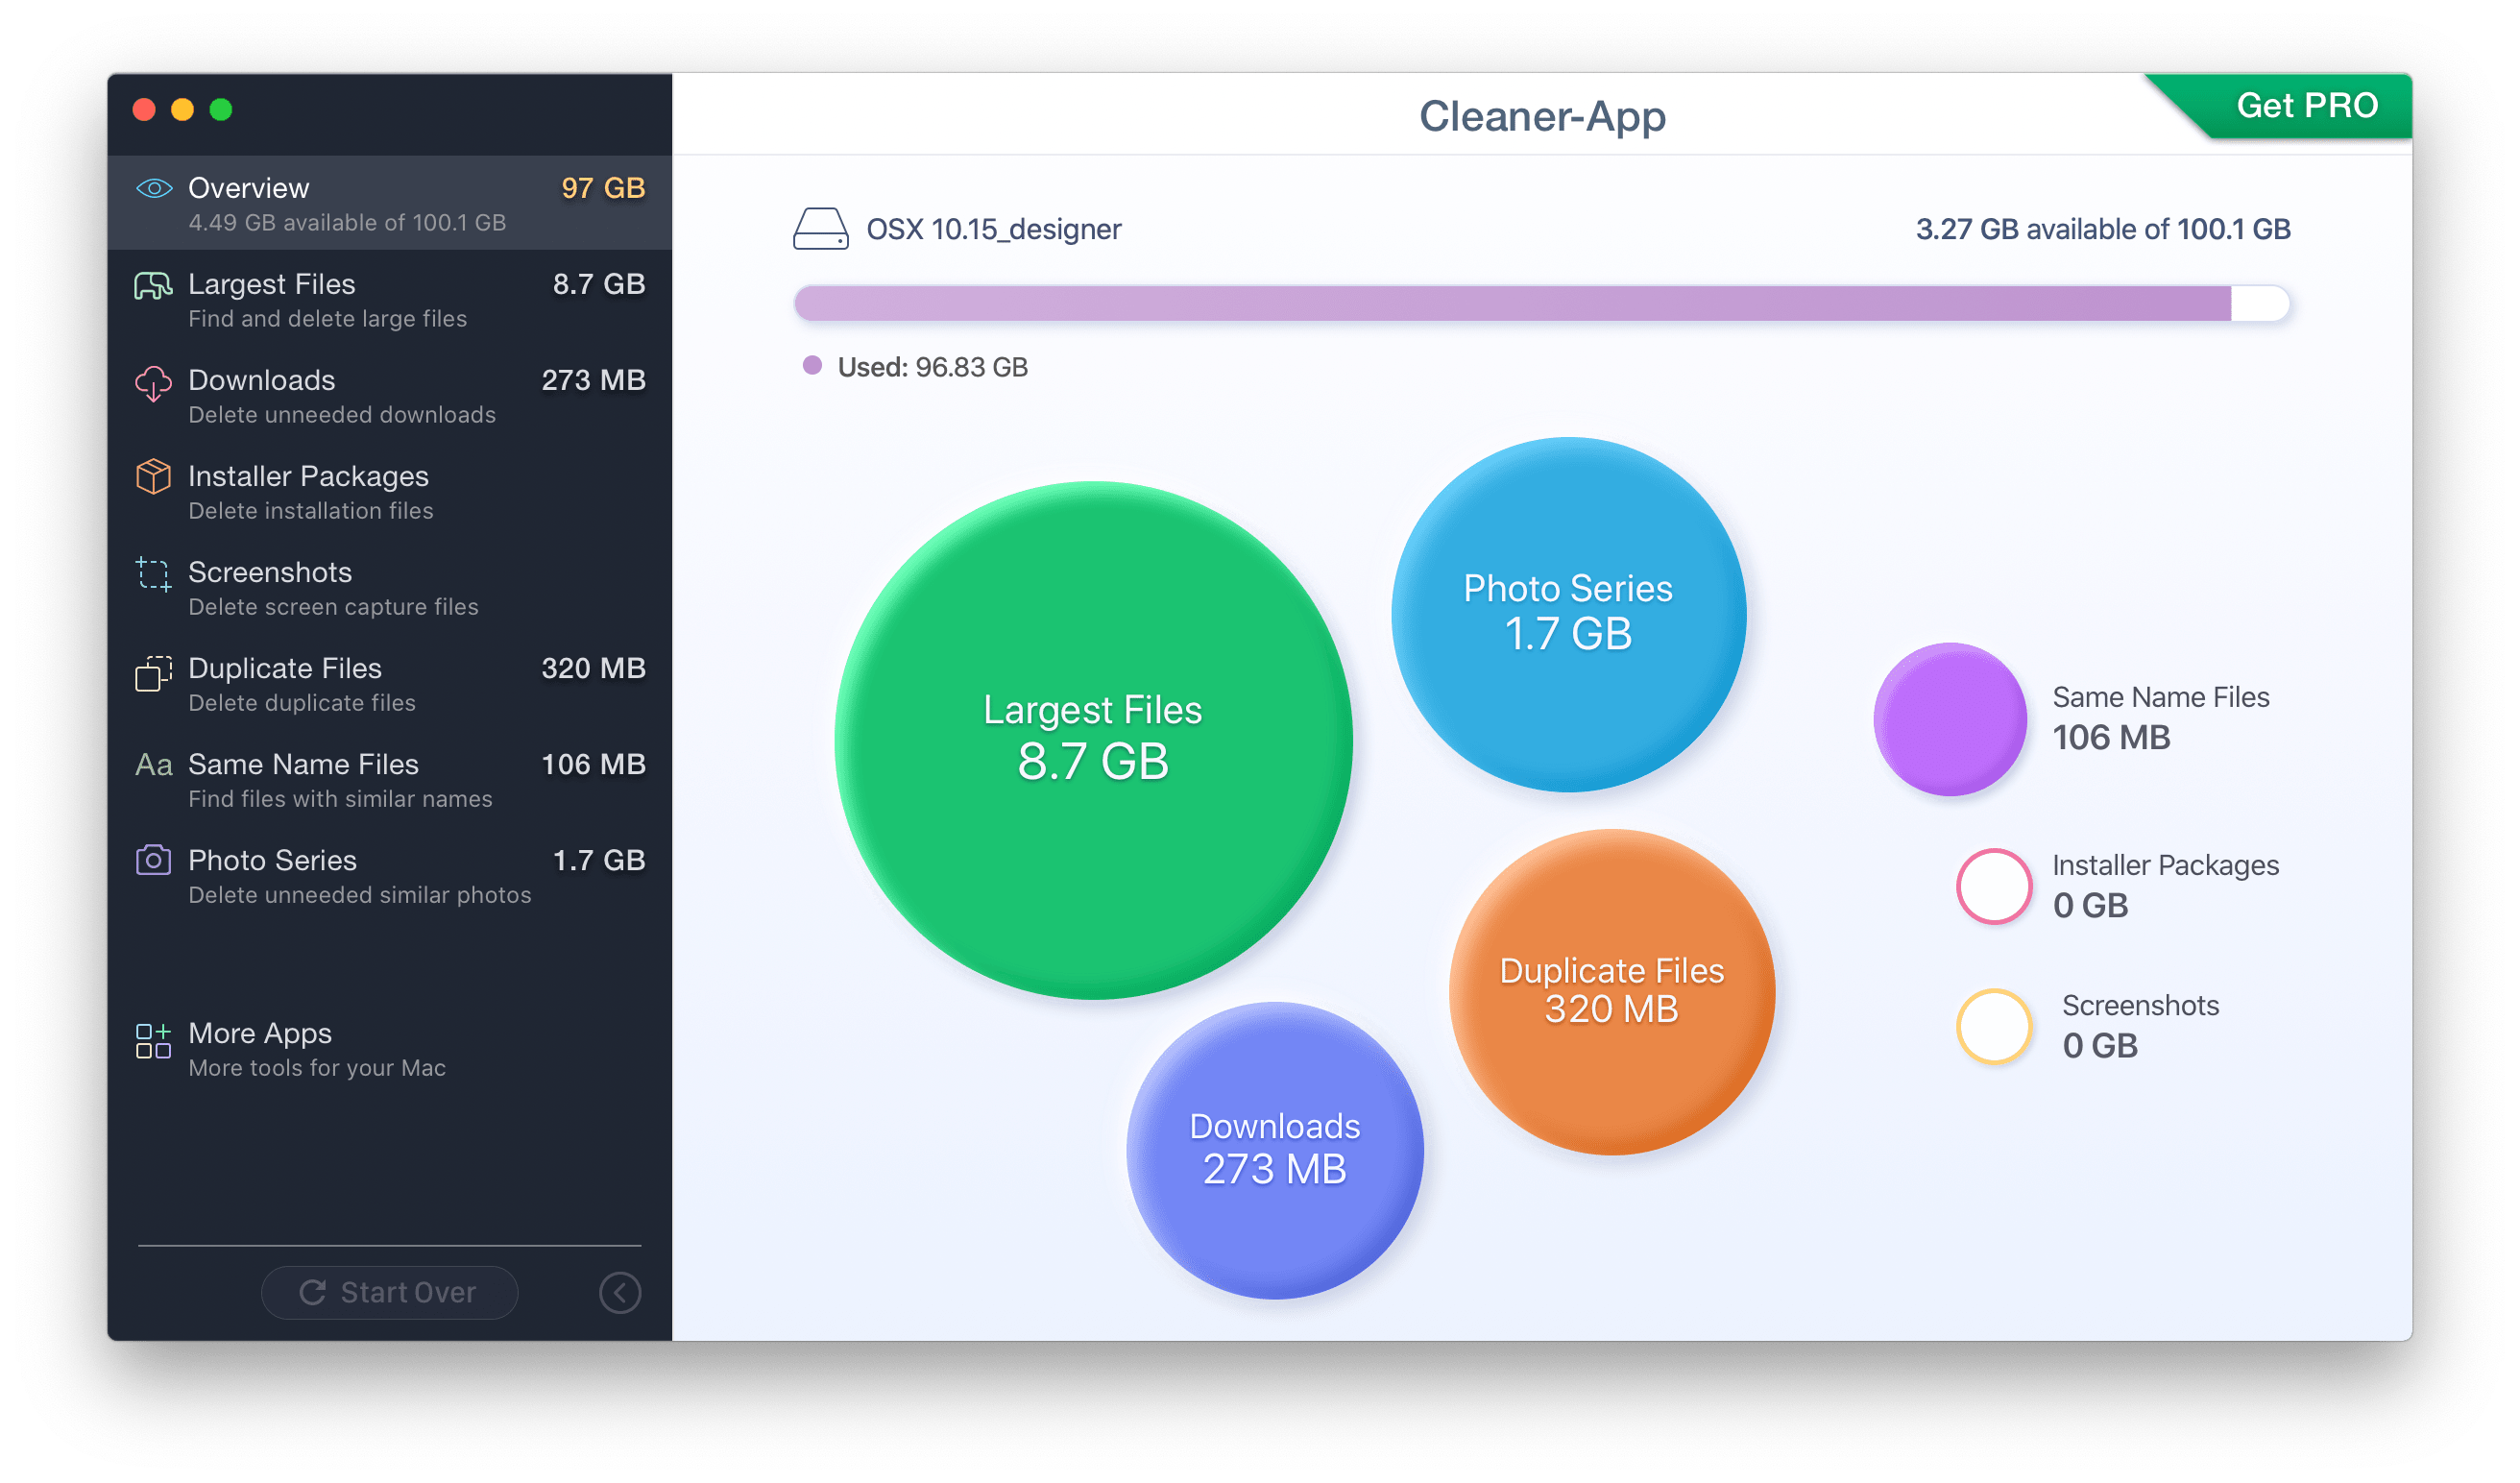Click the purple Used legend dot
This screenshot has width=2520, height=1483.
(x=812, y=365)
